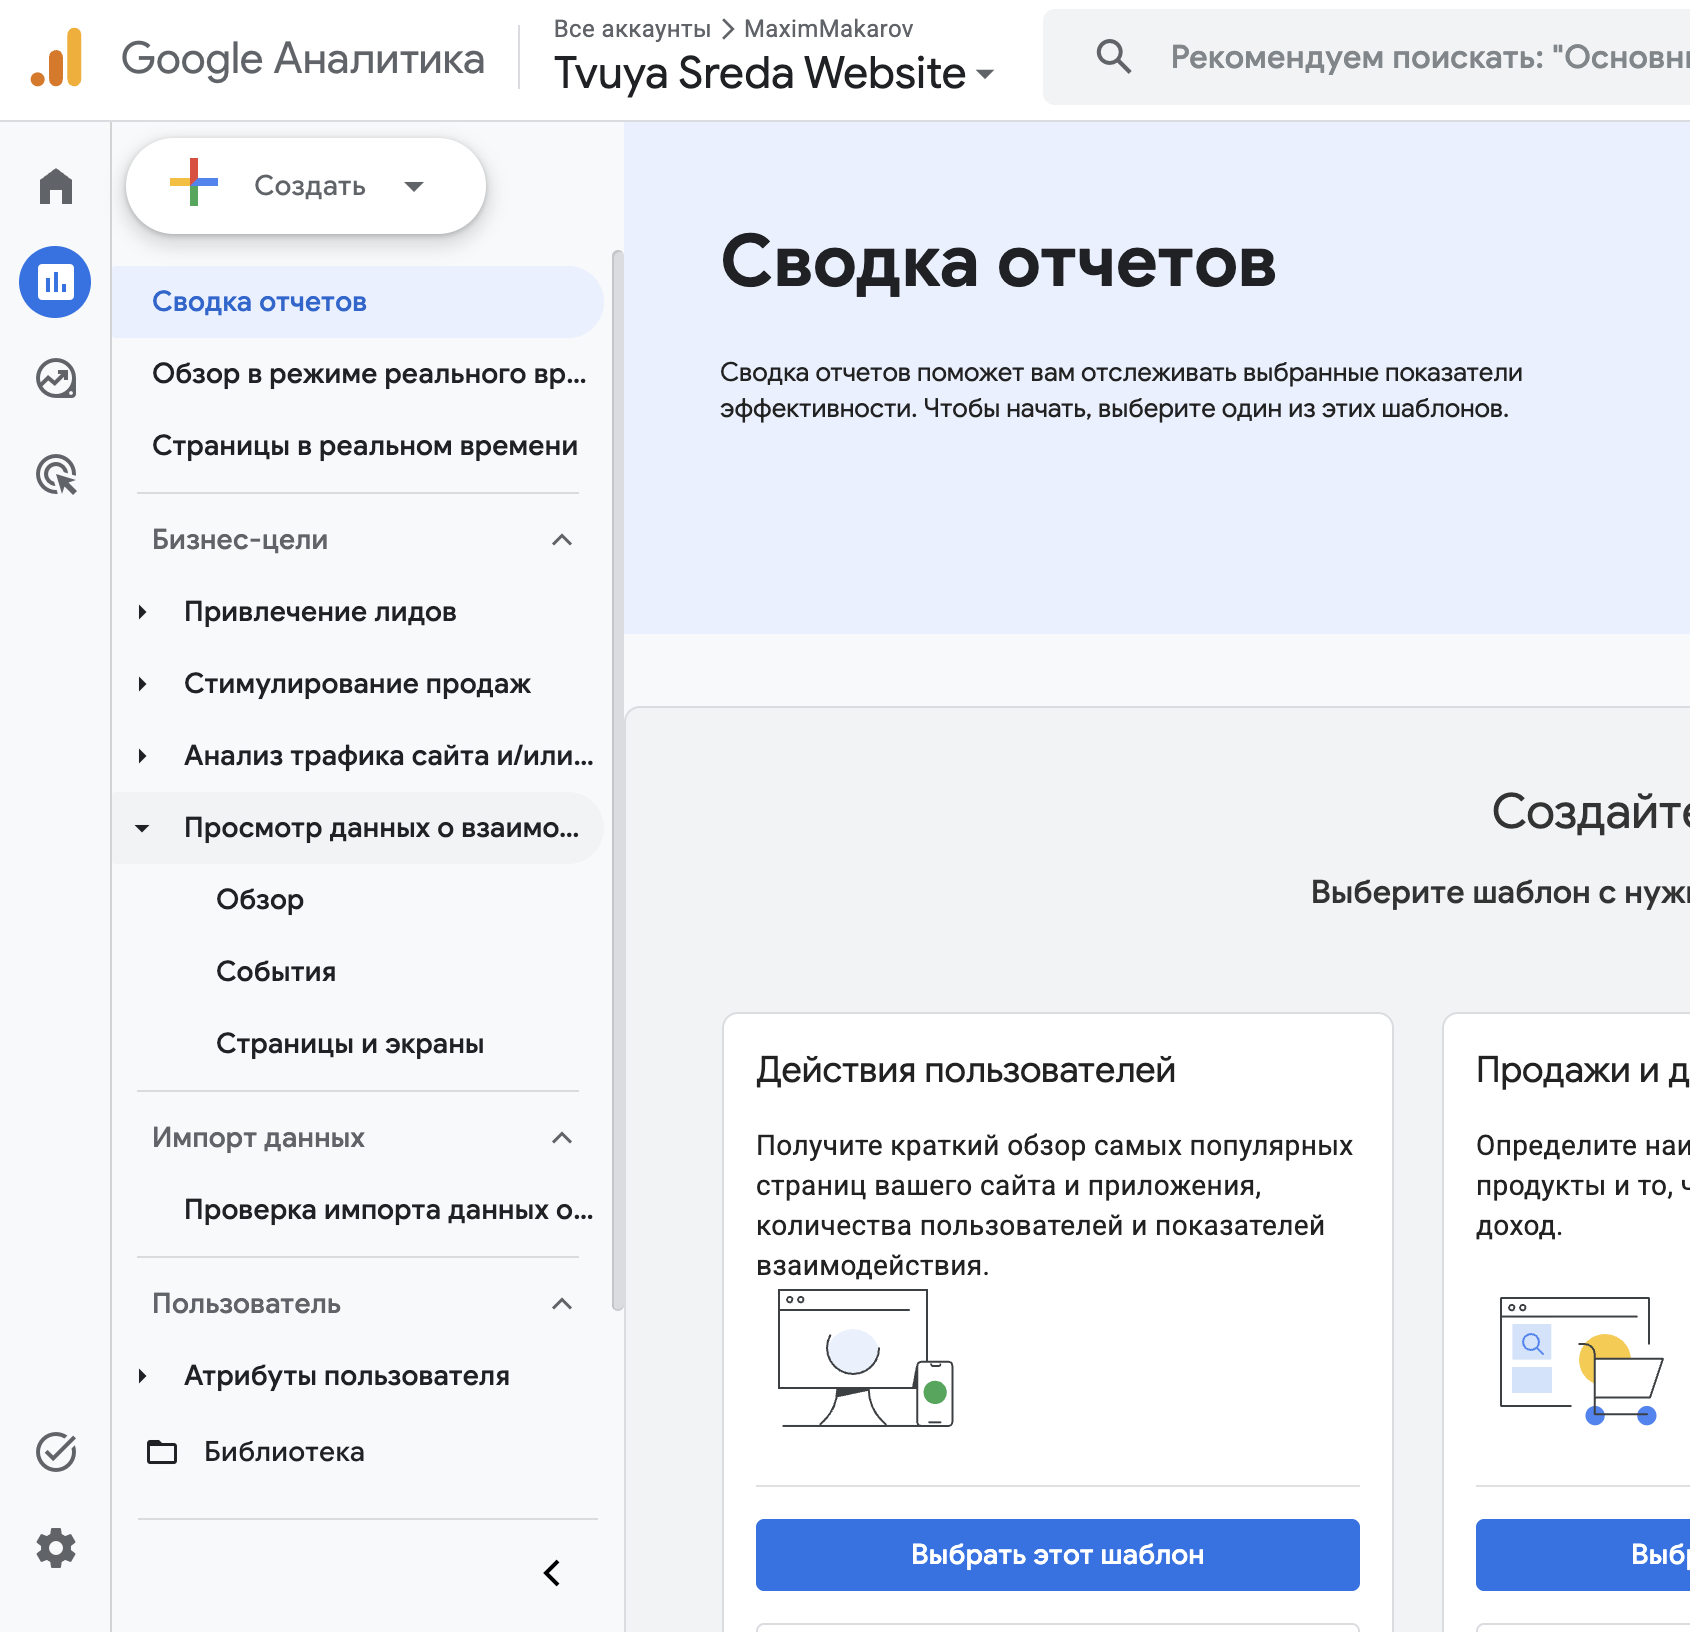Viewport: 1690px width, 1632px height.
Task: Open the Admin gear icon
Action: click(x=56, y=1548)
